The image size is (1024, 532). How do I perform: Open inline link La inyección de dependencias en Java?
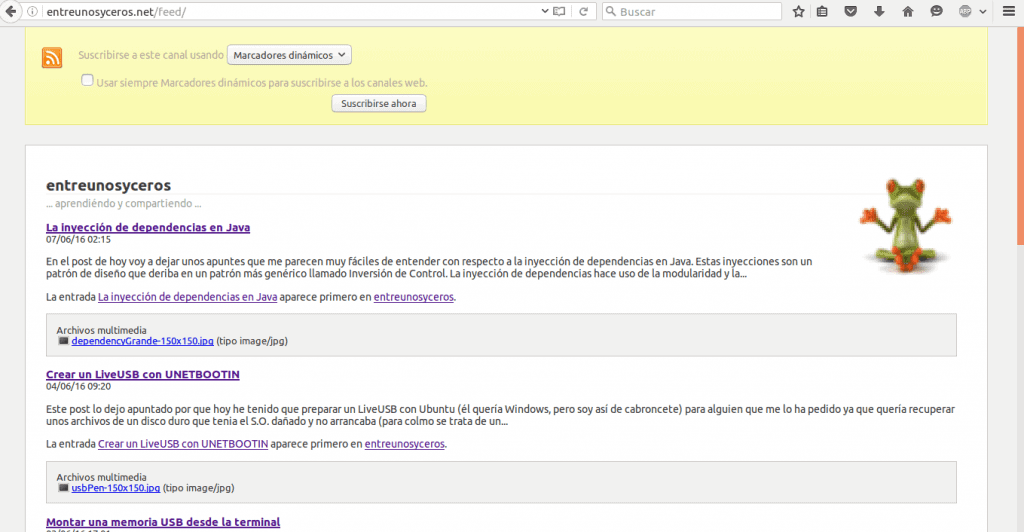click(187, 296)
